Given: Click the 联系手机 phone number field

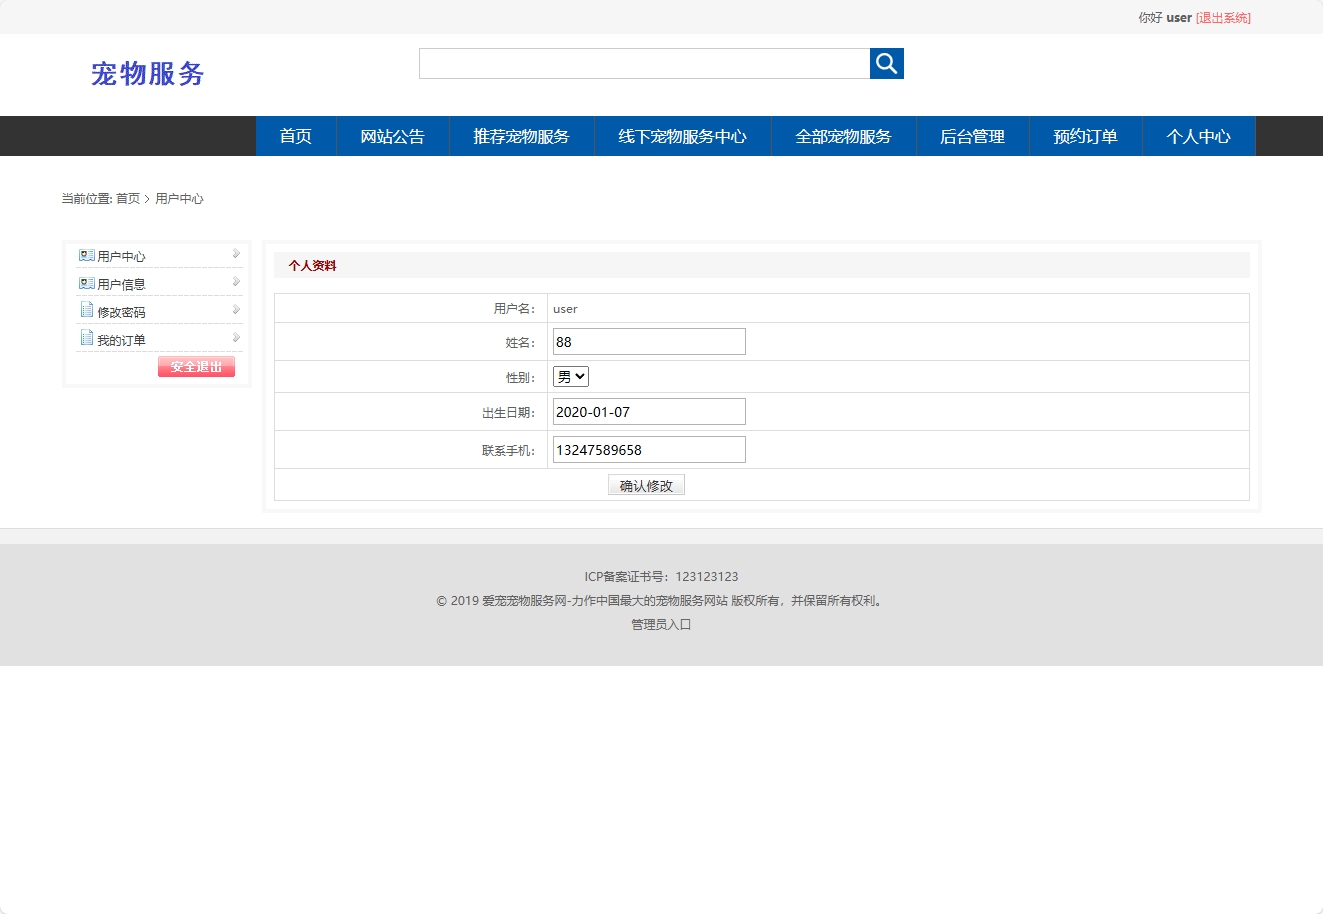Looking at the screenshot, I should [x=648, y=449].
